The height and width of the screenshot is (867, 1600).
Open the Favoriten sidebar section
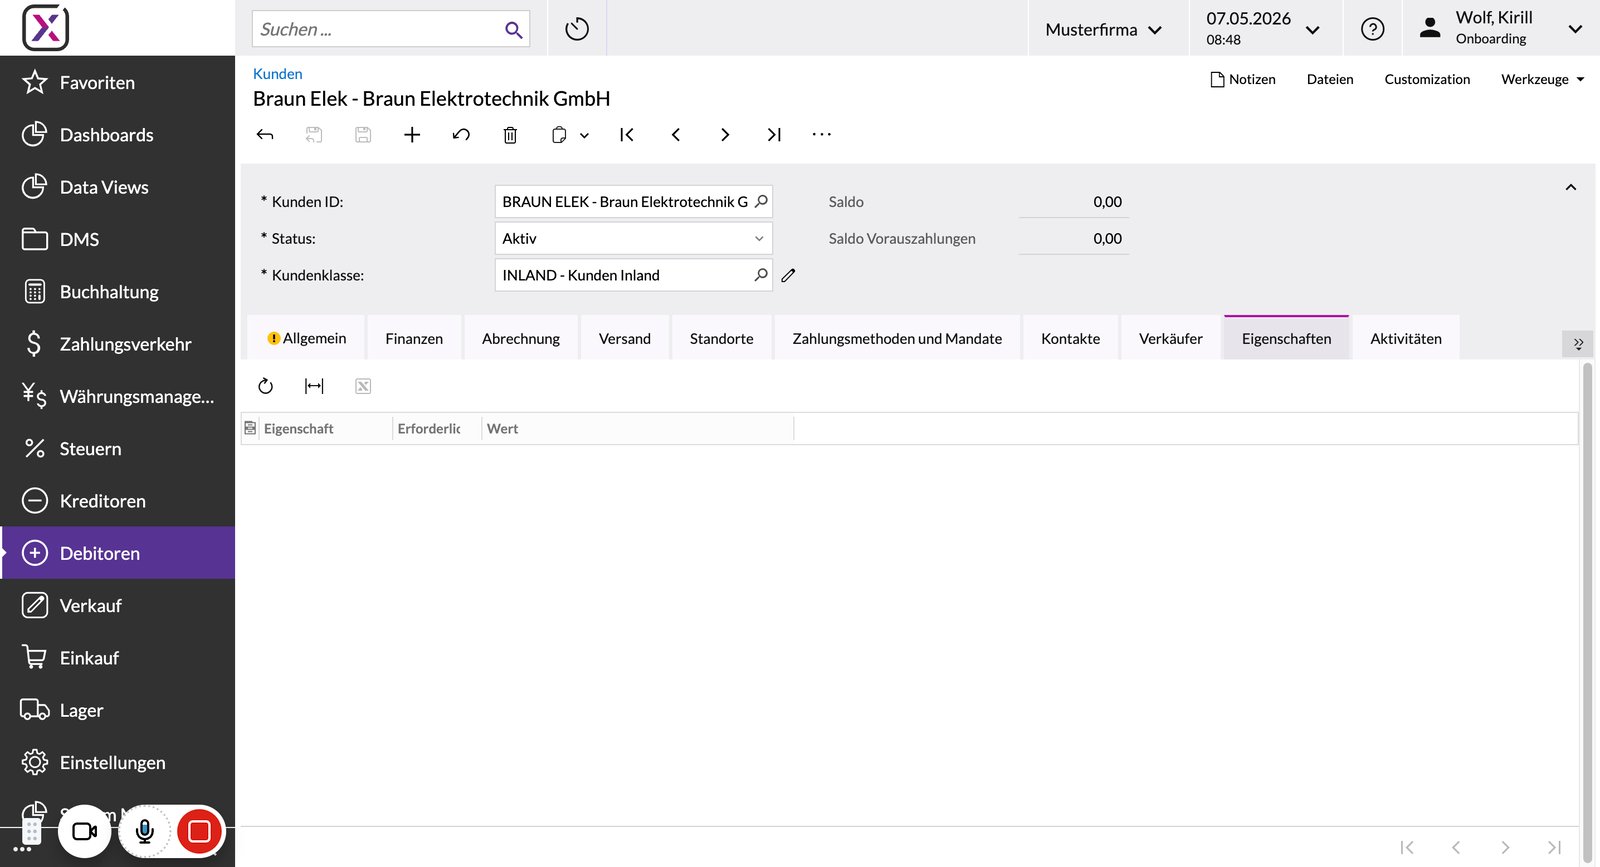(x=117, y=82)
